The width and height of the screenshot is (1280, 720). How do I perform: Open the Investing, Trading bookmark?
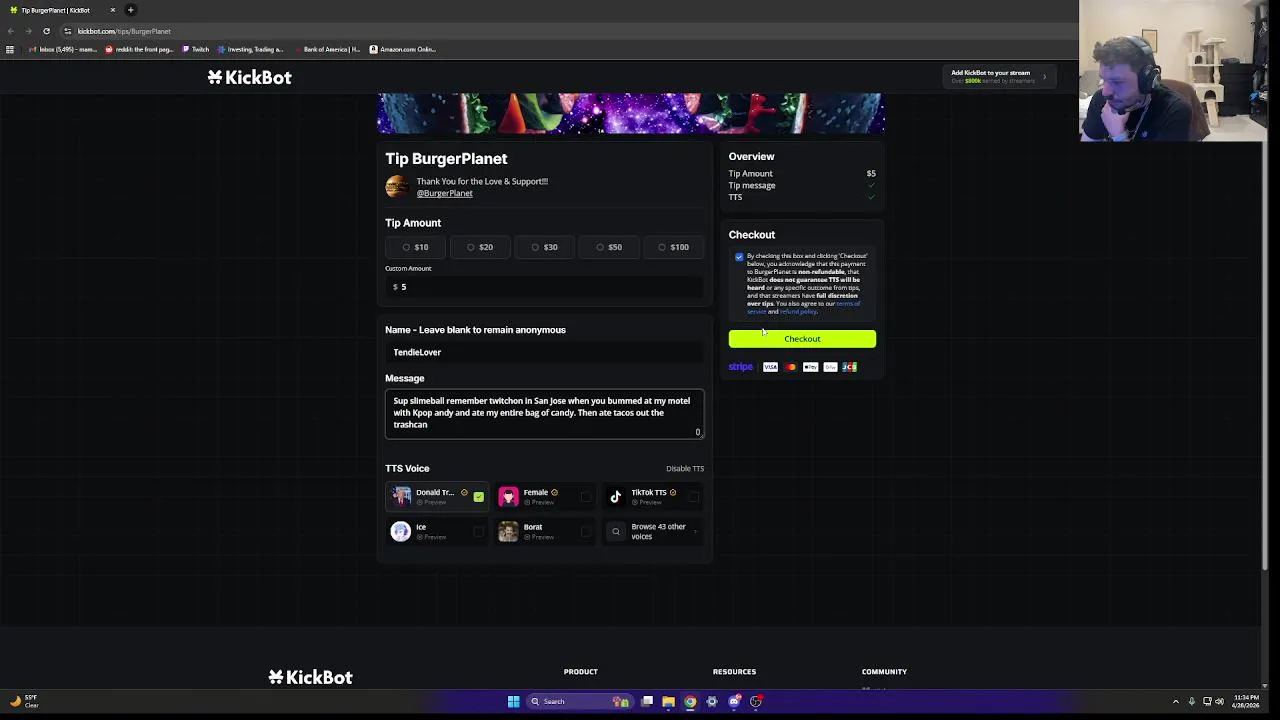[251, 49]
